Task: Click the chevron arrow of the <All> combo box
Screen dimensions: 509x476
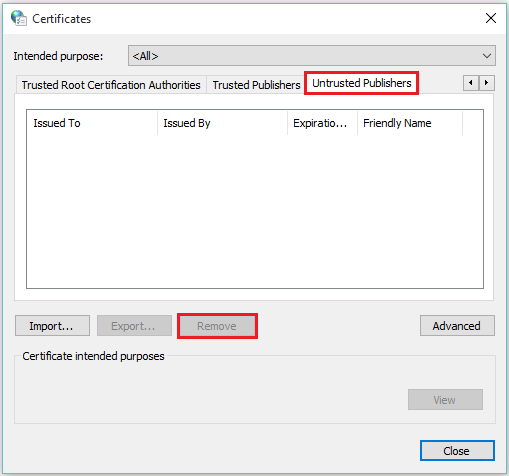Action: pos(487,56)
